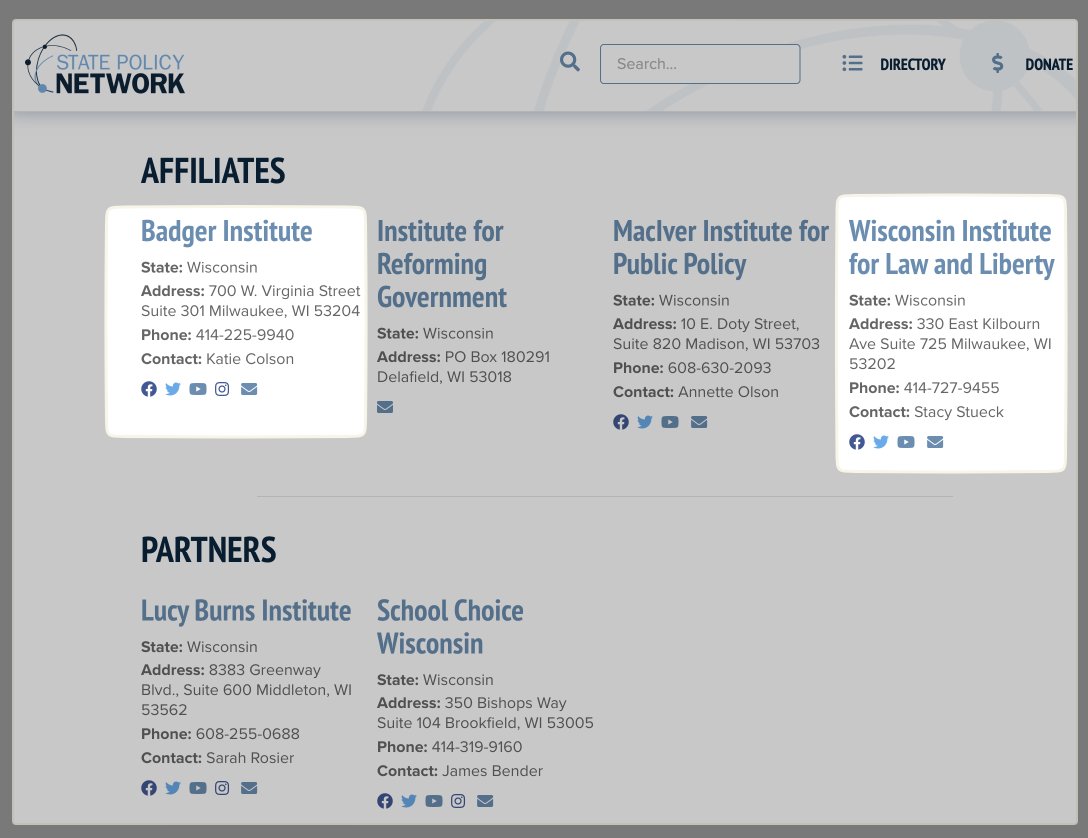This screenshot has width=1088, height=838.
Task: Select phone number 414-727-9455
Action: (x=951, y=388)
